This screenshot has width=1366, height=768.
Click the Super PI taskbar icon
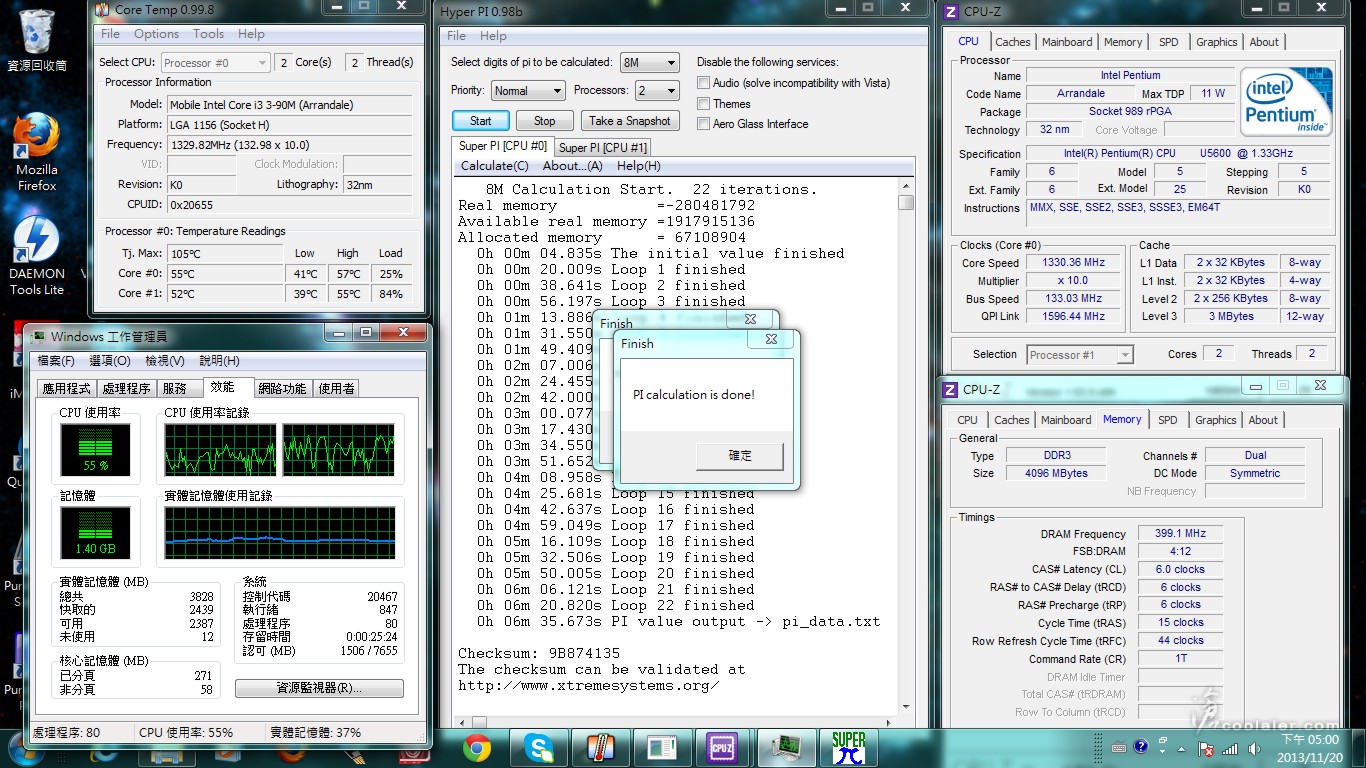(848, 748)
